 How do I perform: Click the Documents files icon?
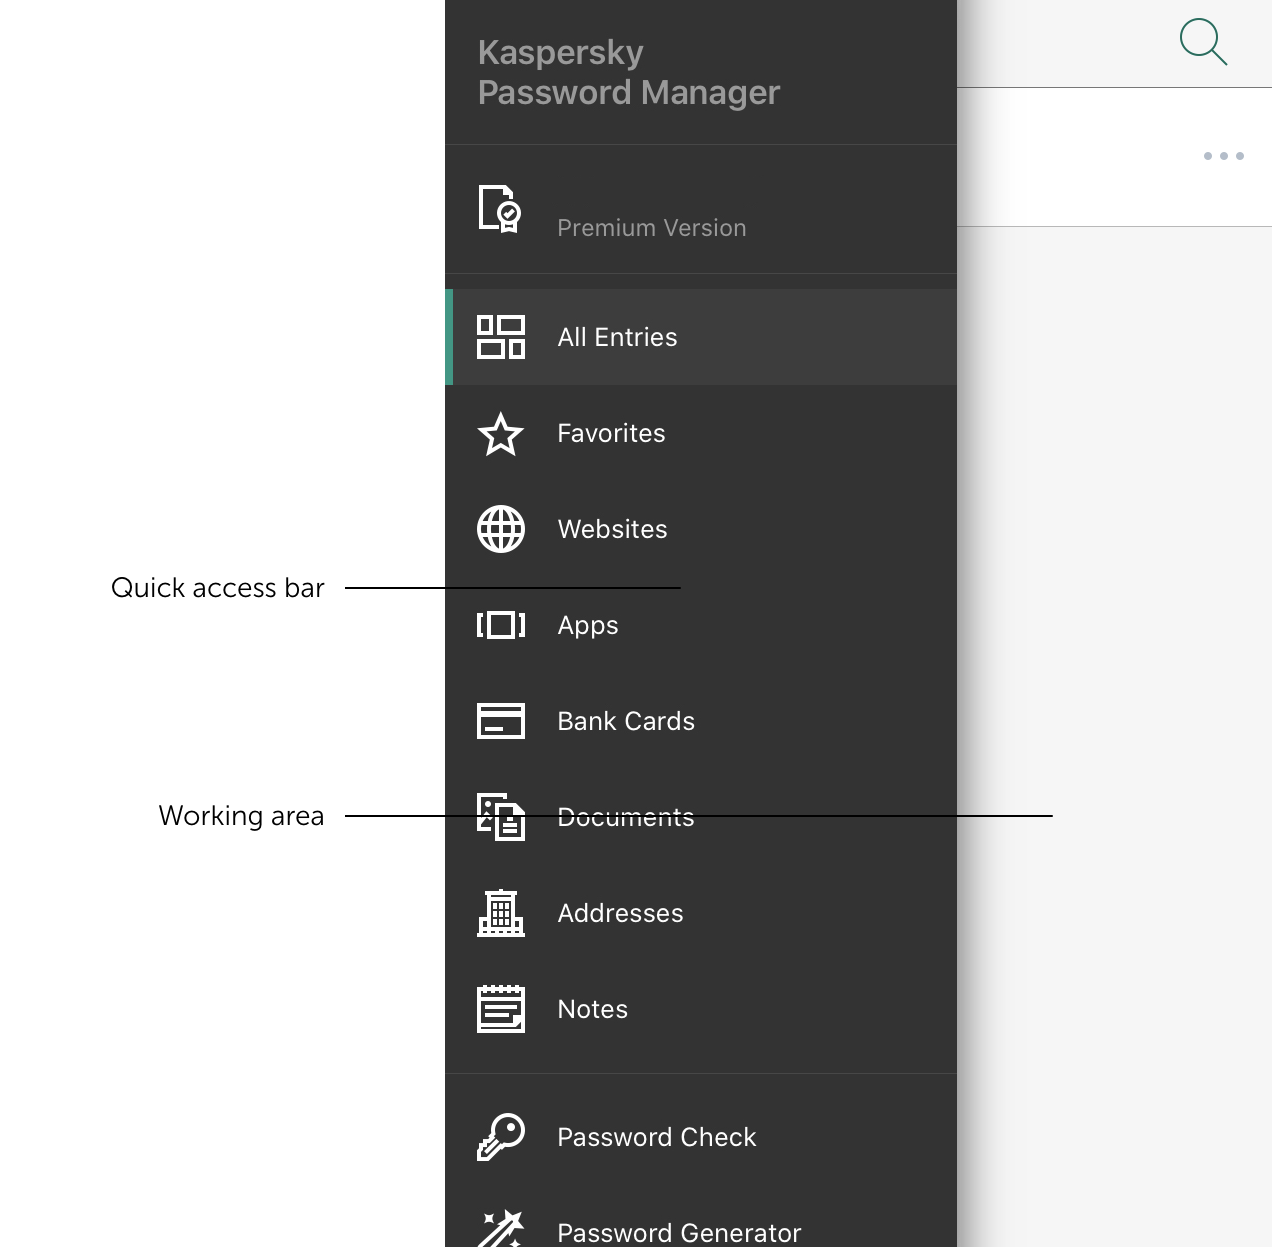(x=501, y=817)
